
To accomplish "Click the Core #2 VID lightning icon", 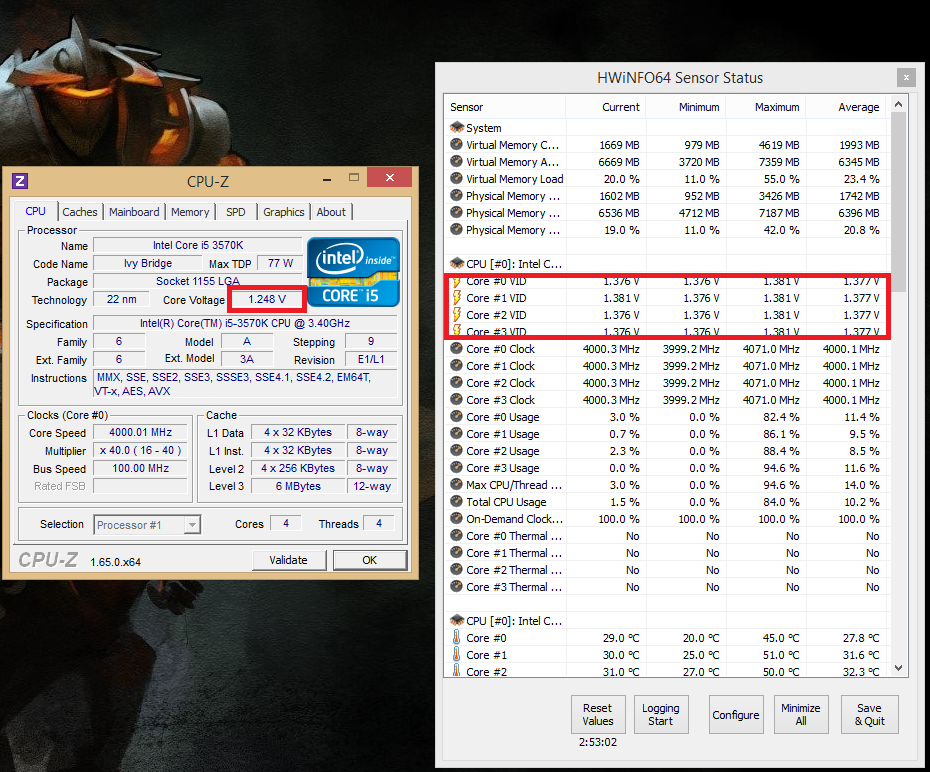I will pos(457,314).
